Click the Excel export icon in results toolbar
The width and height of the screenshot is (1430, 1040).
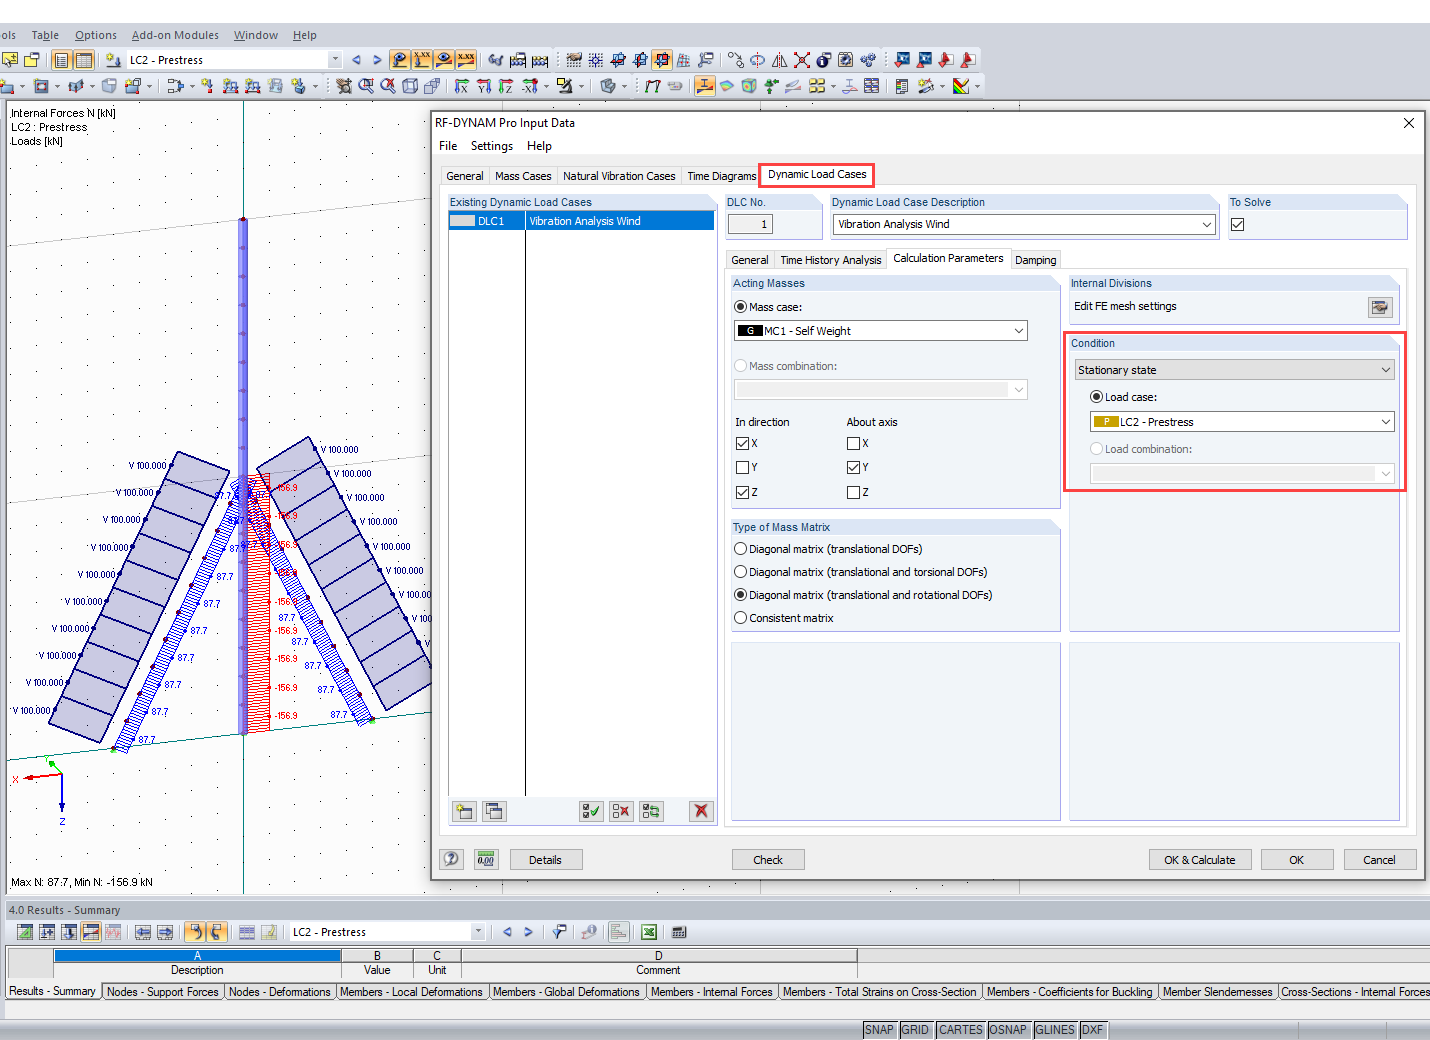649,932
